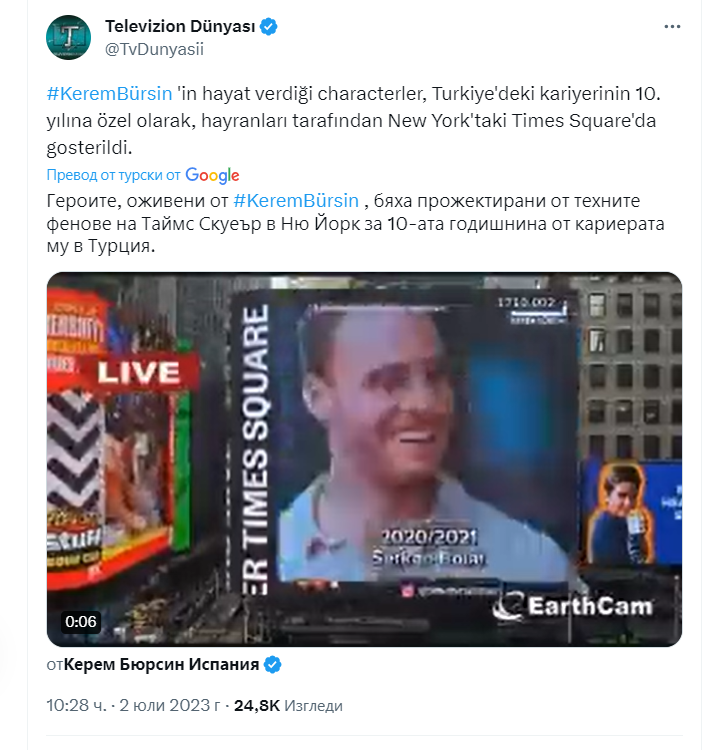Click the EarthCam logo in the video

573,606
